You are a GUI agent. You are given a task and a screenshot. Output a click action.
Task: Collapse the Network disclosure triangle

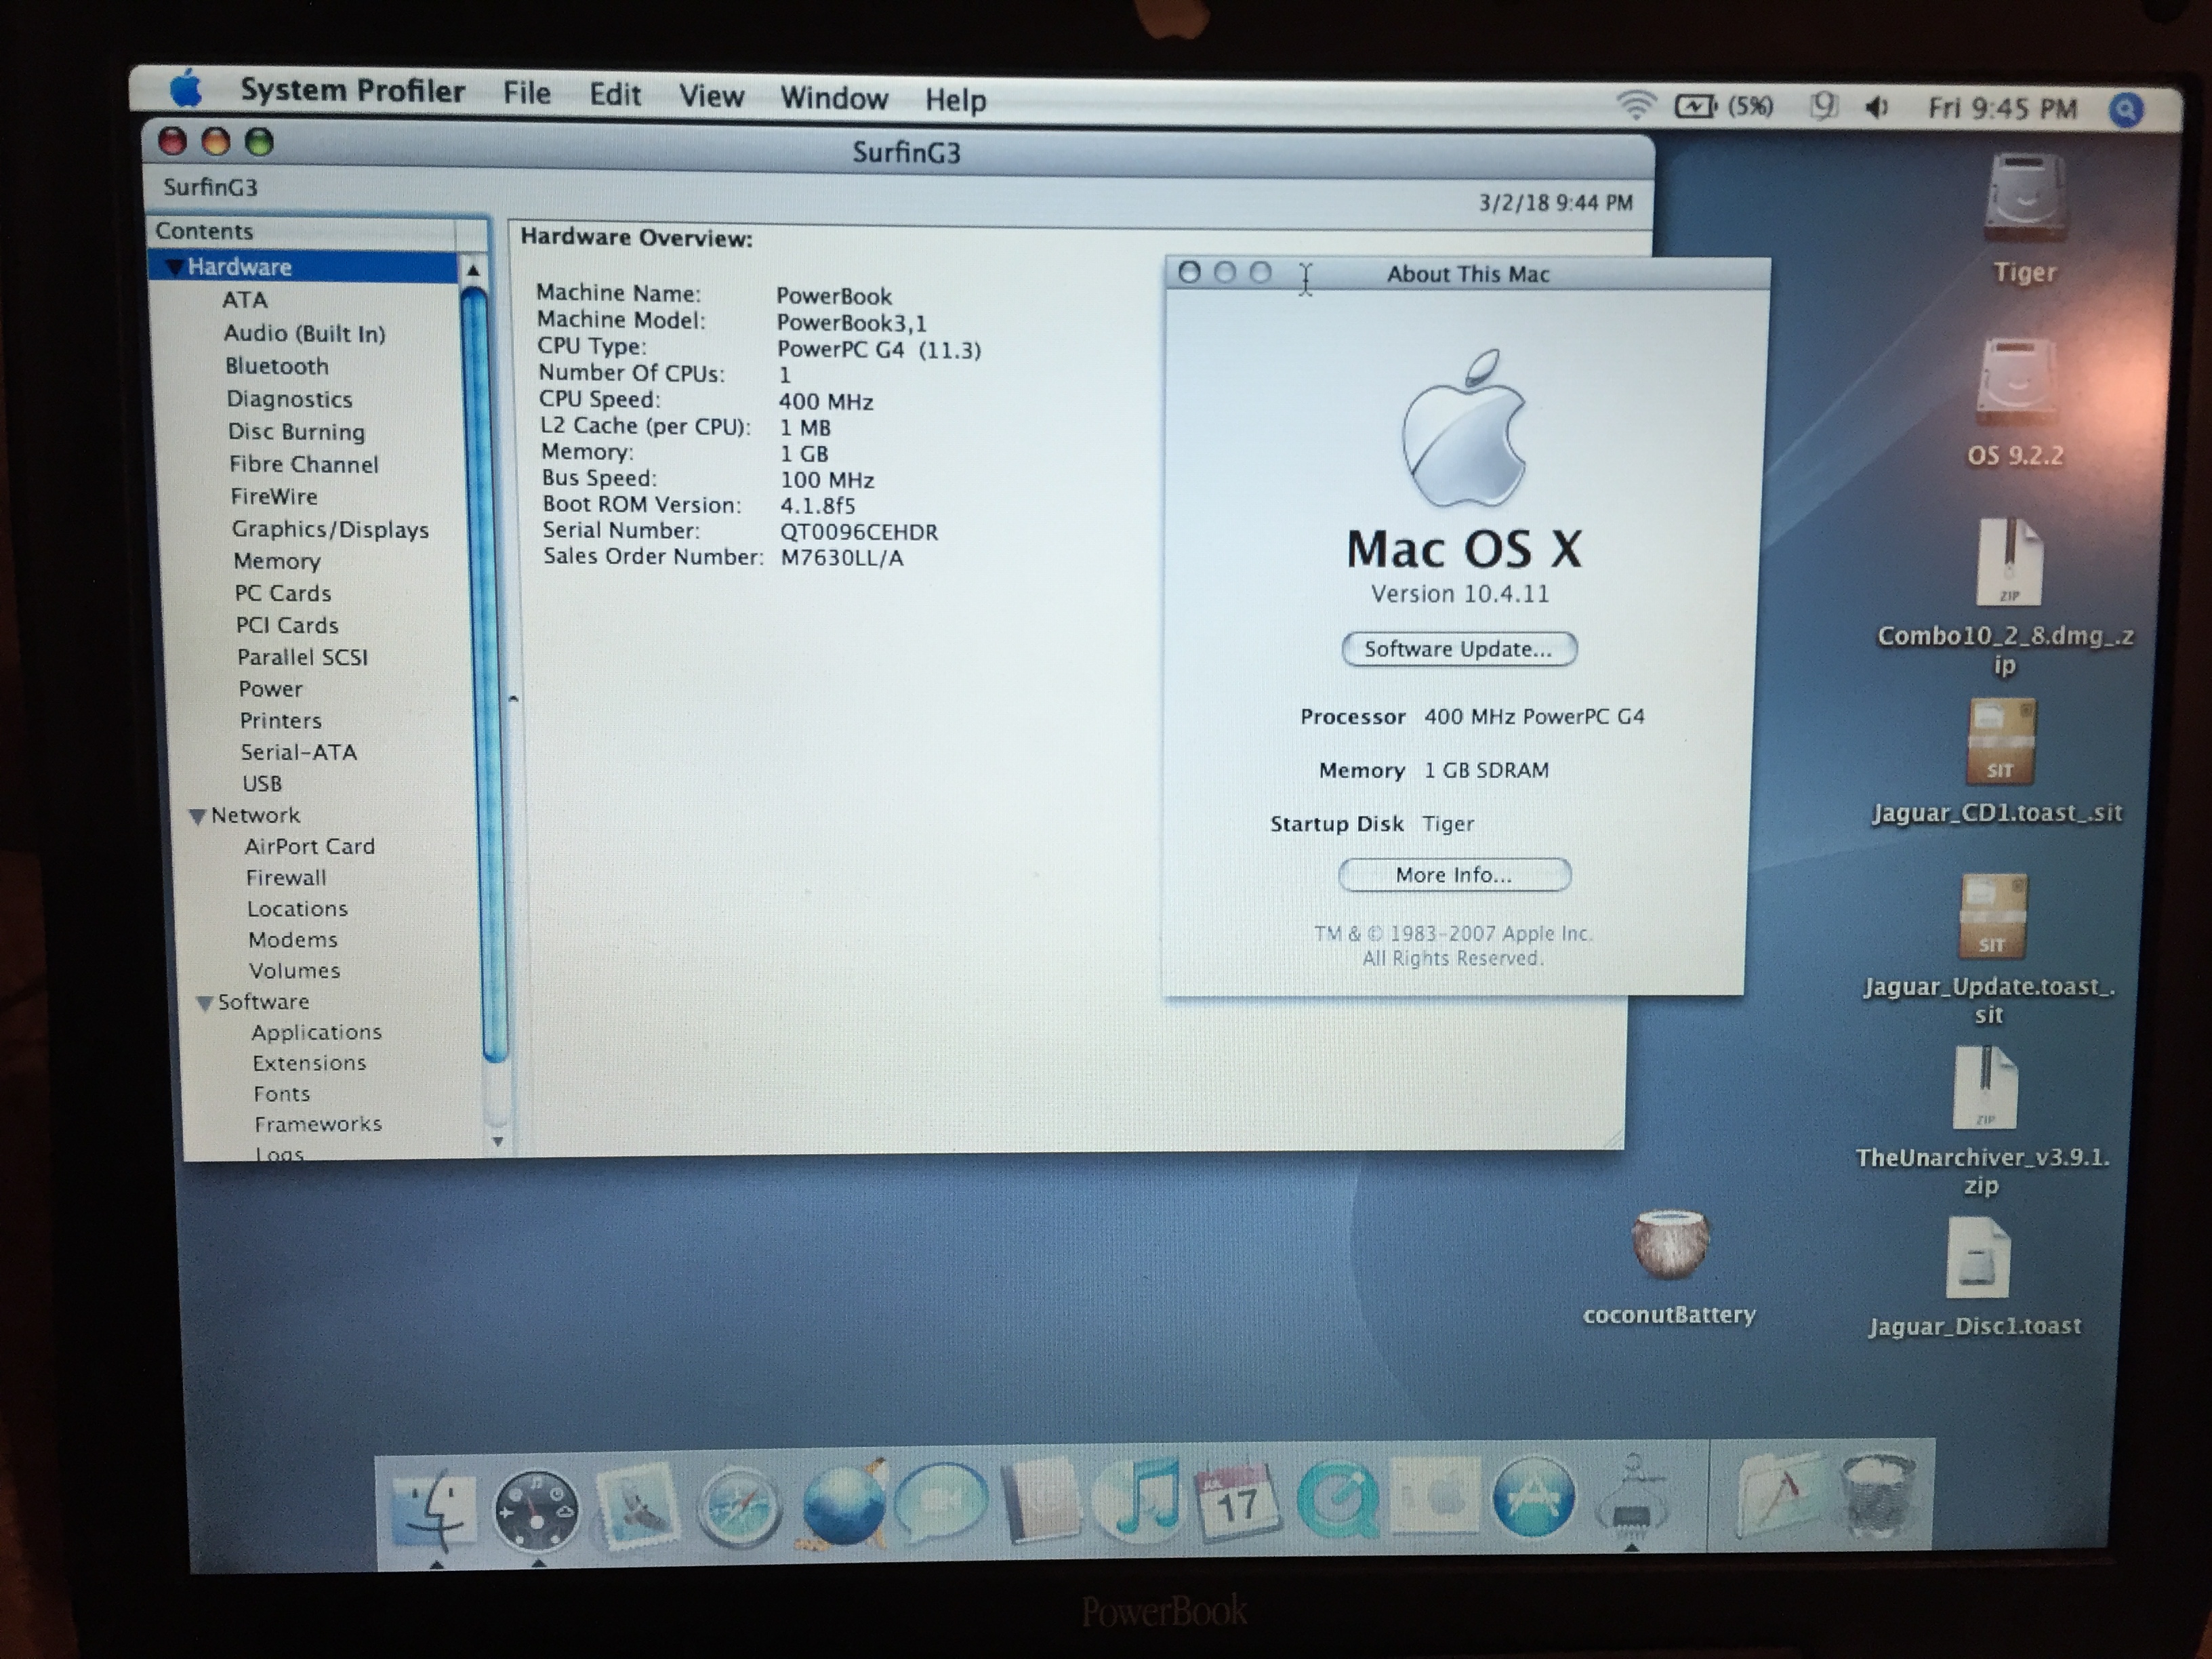click(x=197, y=816)
